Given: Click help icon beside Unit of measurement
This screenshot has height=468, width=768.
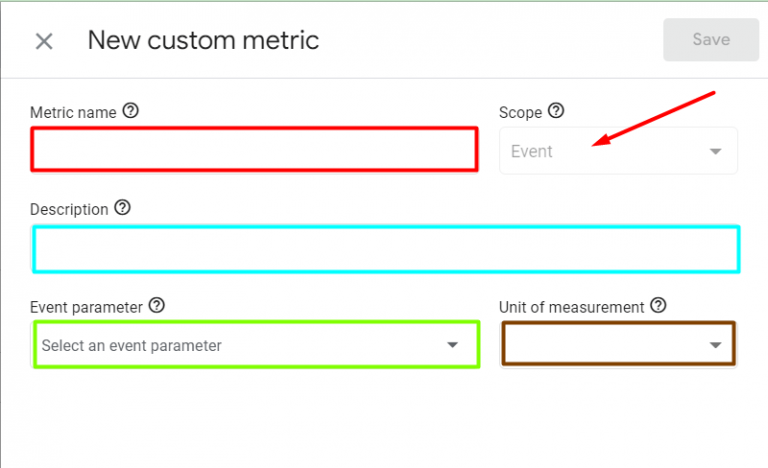Looking at the screenshot, I should [658, 305].
